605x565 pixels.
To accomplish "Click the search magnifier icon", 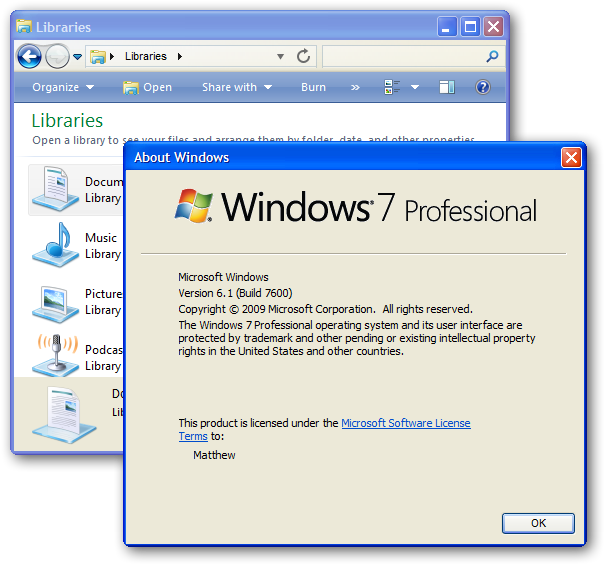I will (492, 57).
